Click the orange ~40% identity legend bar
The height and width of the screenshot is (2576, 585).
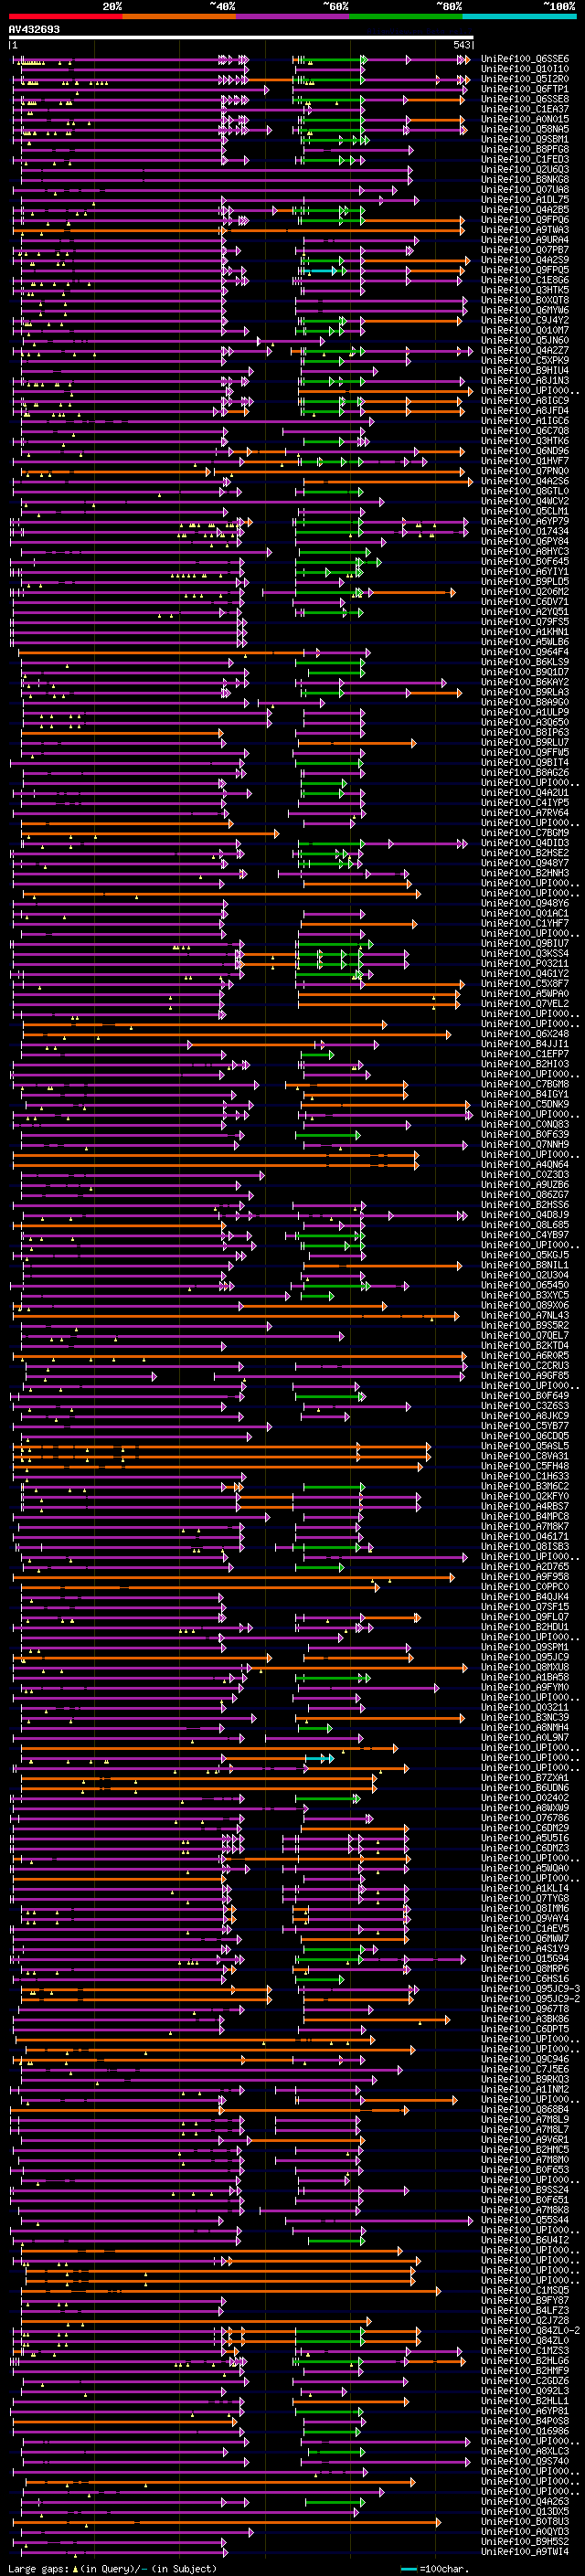coord(179,16)
